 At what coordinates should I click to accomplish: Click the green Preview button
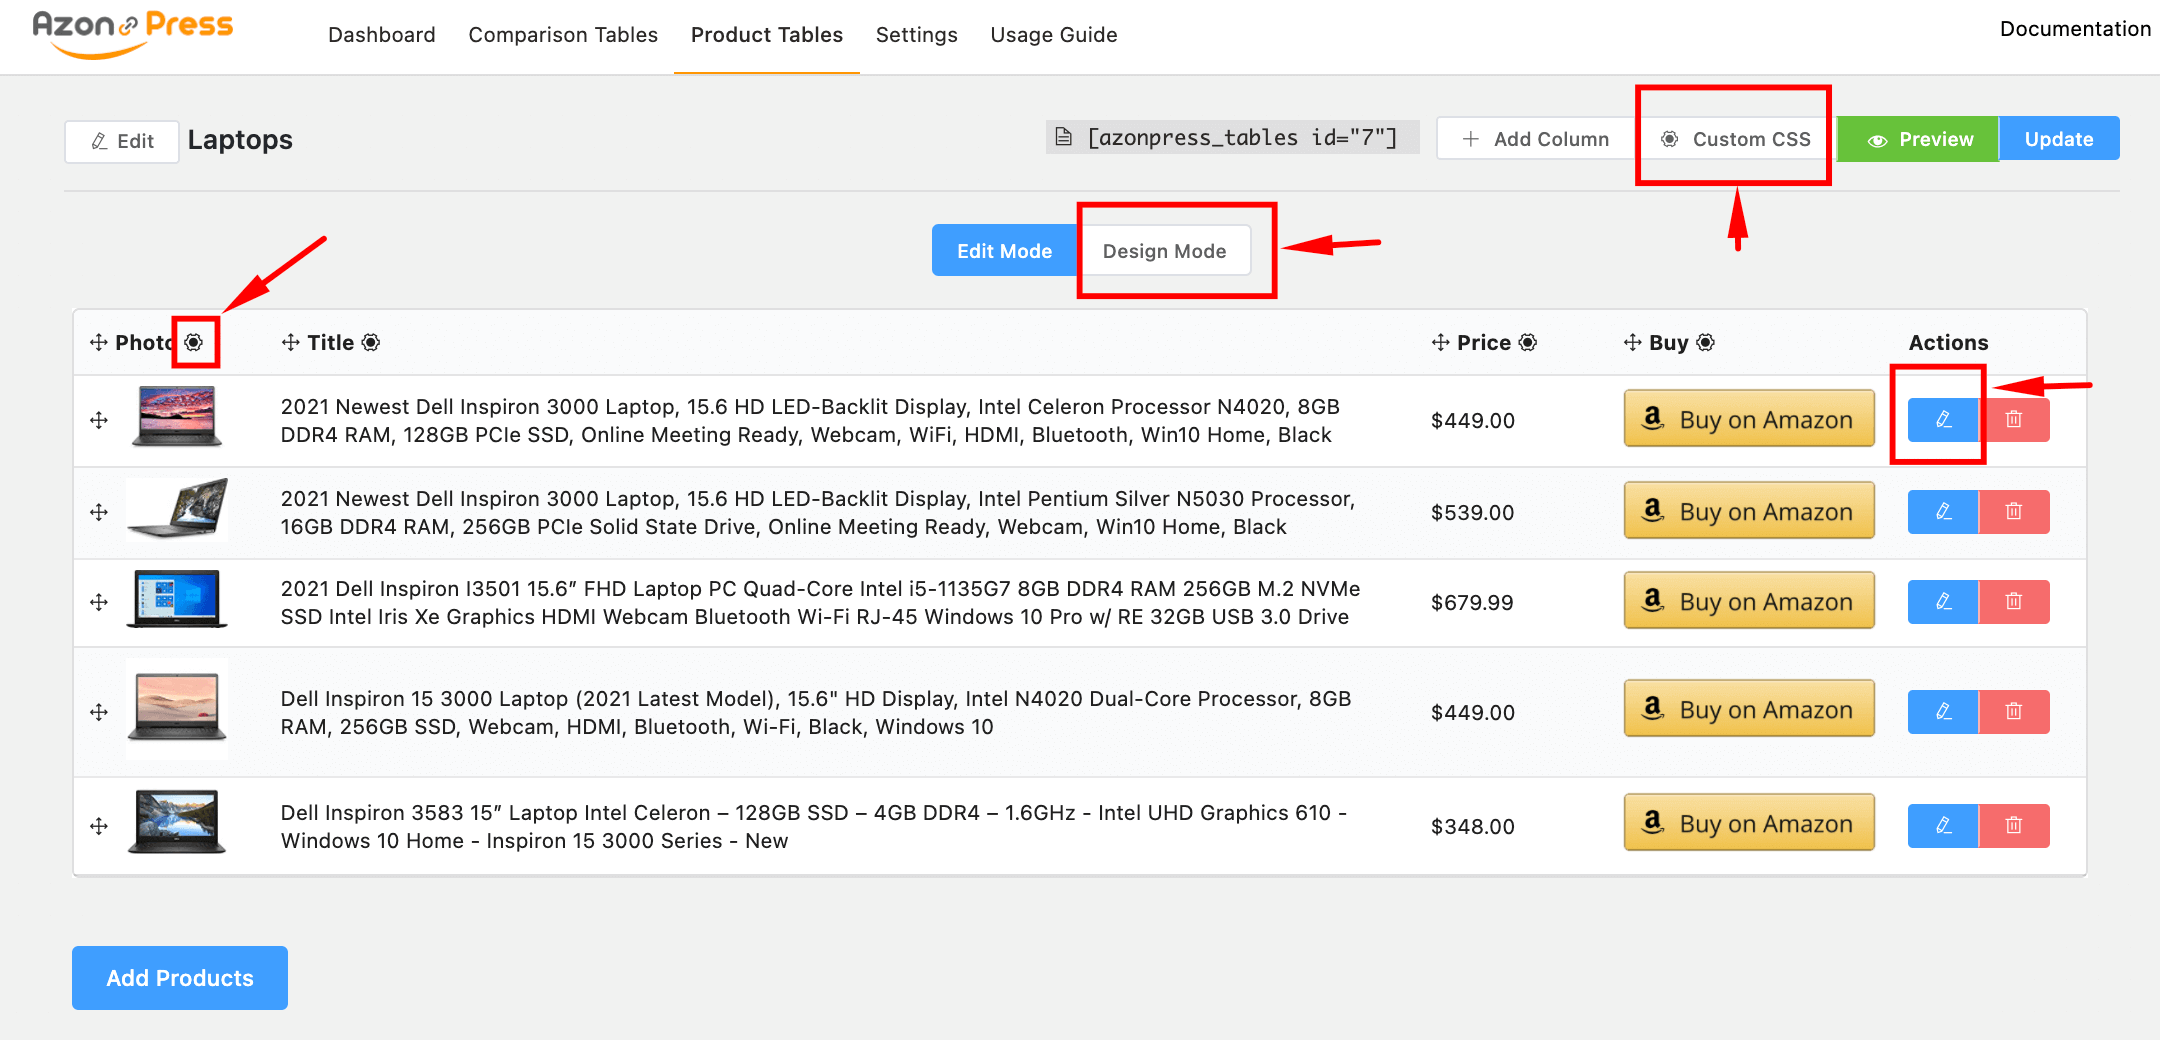click(1919, 139)
